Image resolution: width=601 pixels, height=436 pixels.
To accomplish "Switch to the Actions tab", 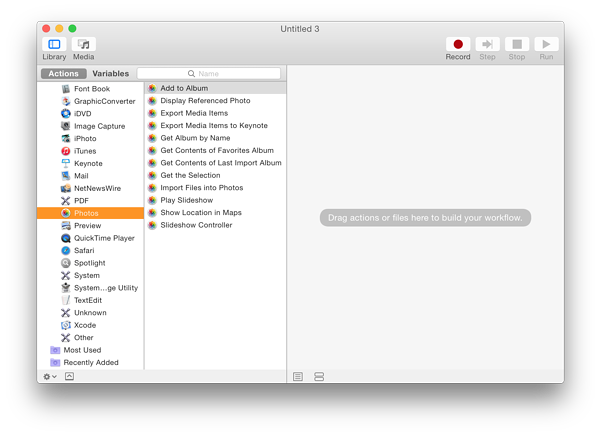I will [x=63, y=74].
